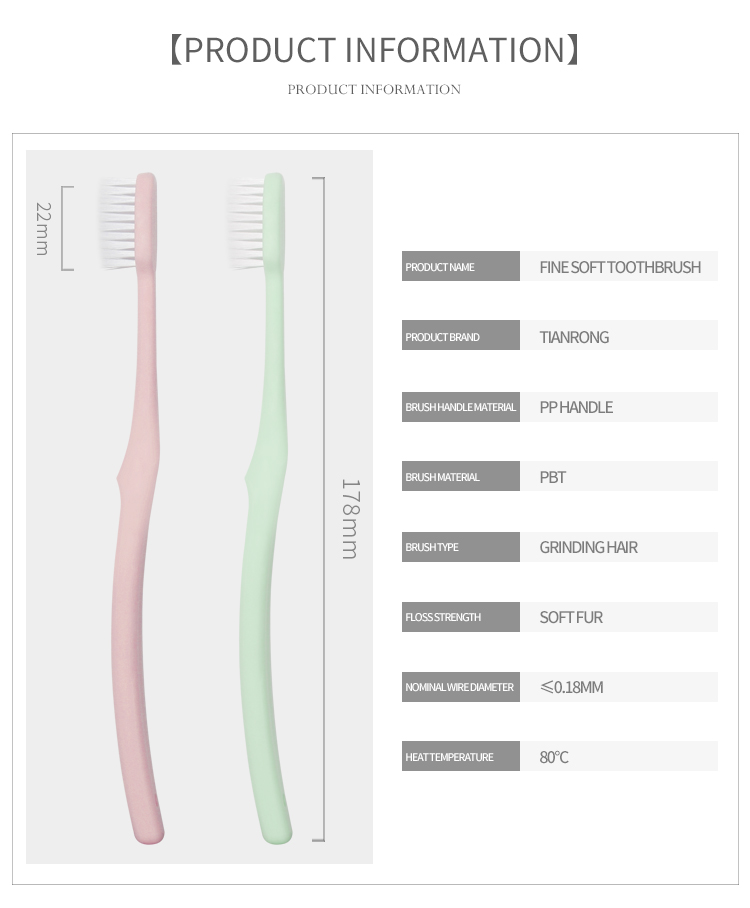Click the BRUSH TYPE label
Viewport: 750px width, 908px height.
tap(431, 547)
